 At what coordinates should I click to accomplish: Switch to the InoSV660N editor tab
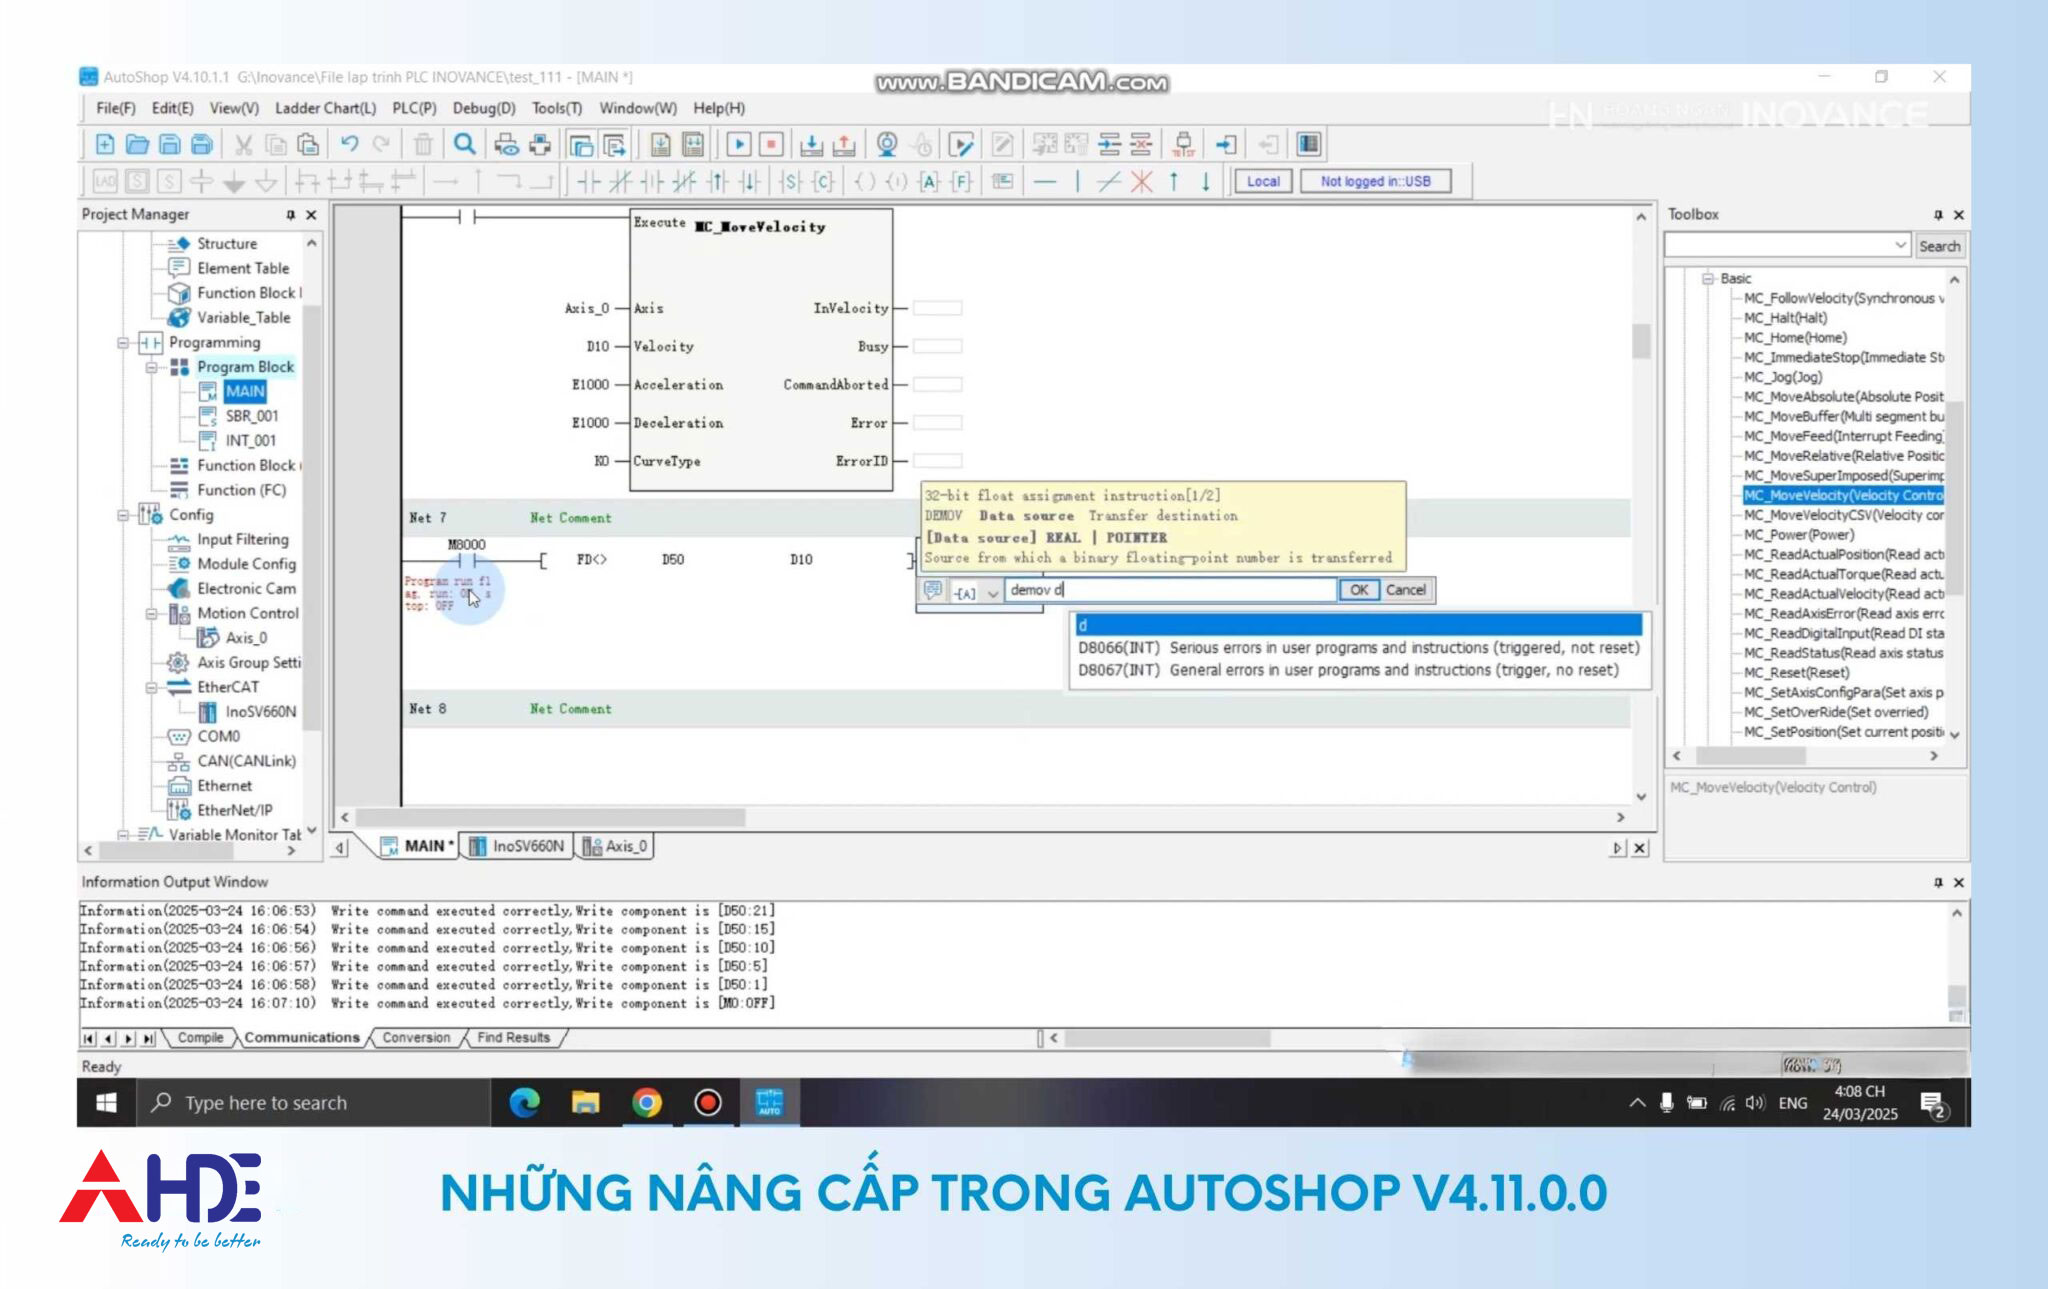518,846
